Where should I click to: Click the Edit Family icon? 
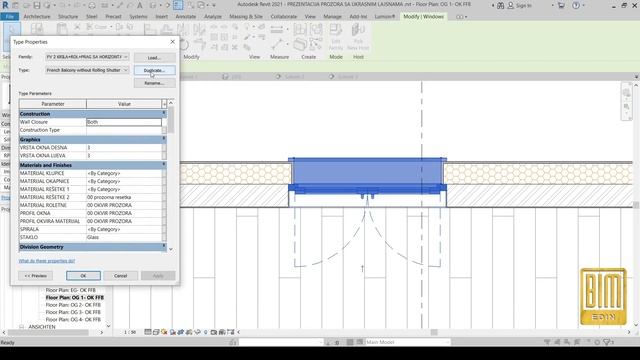336,36
